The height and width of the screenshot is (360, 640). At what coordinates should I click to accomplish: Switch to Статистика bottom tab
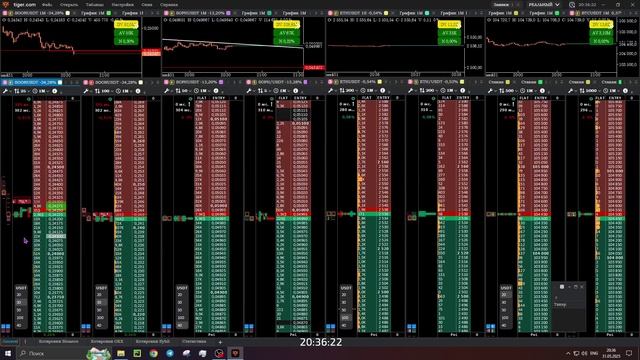click(x=194, y=341)
